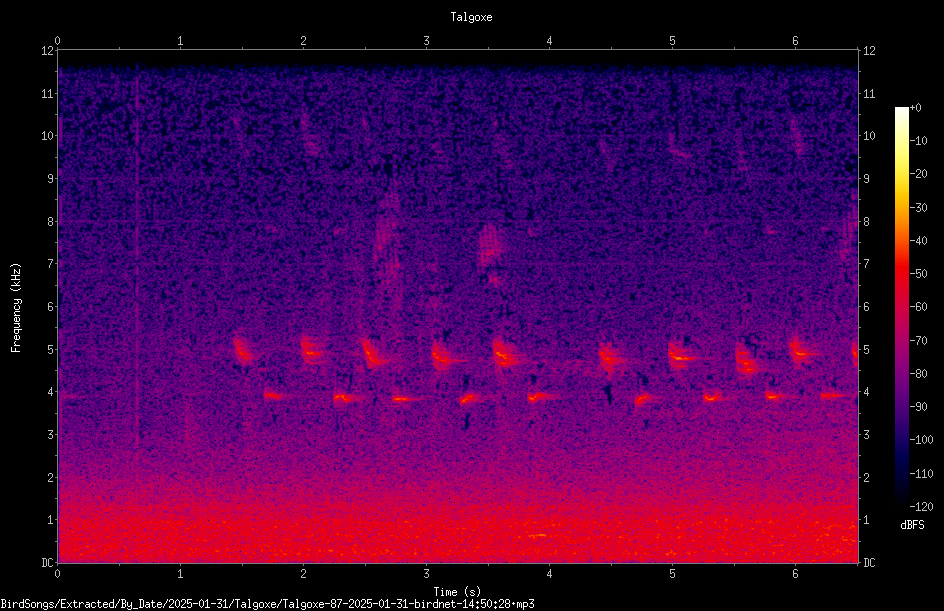Select the file path text at bottom
The height and width of the screenshot is (611, 944).
267,604
